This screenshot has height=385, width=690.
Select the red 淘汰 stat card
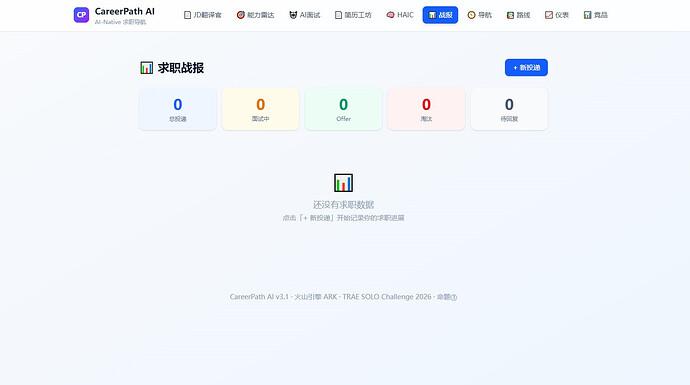tap(426, 109)
